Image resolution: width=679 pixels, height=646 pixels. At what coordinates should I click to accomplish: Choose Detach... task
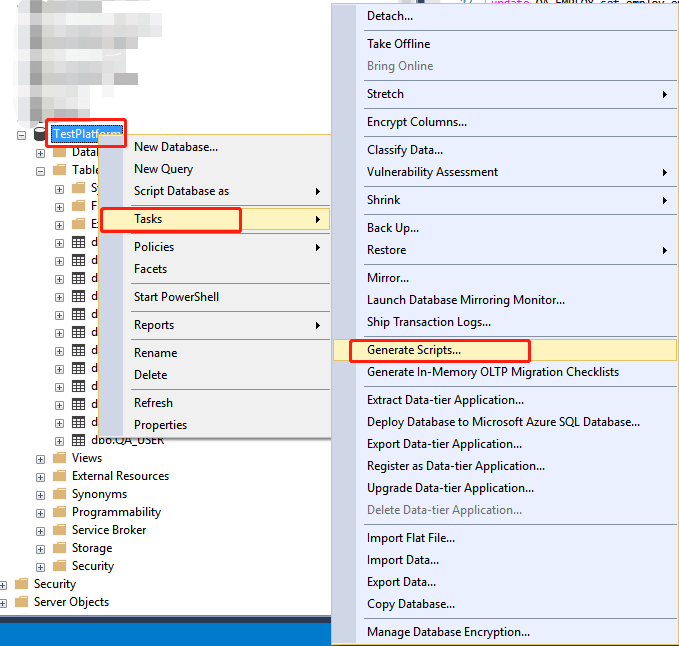pos(504,16)
